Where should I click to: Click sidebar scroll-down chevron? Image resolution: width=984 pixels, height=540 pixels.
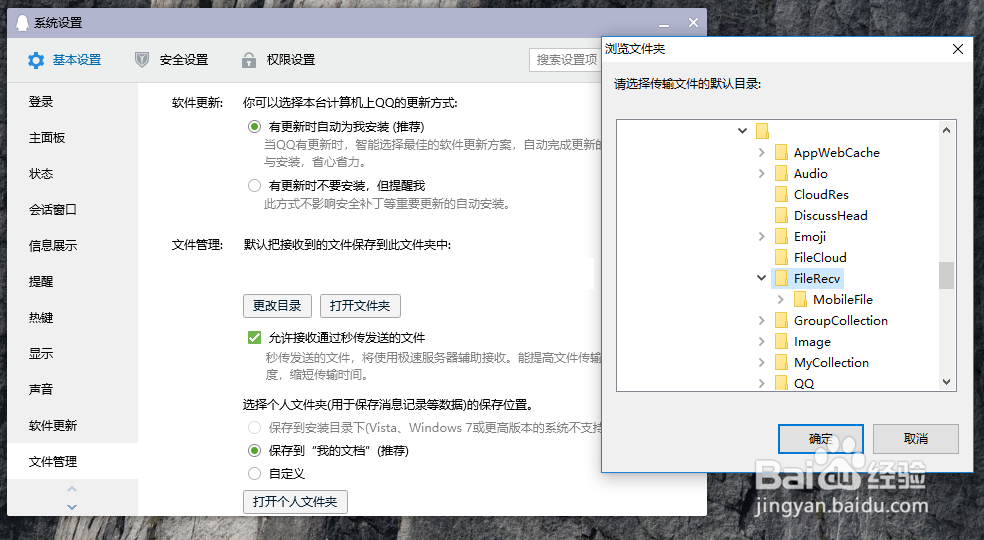[72, 507]
